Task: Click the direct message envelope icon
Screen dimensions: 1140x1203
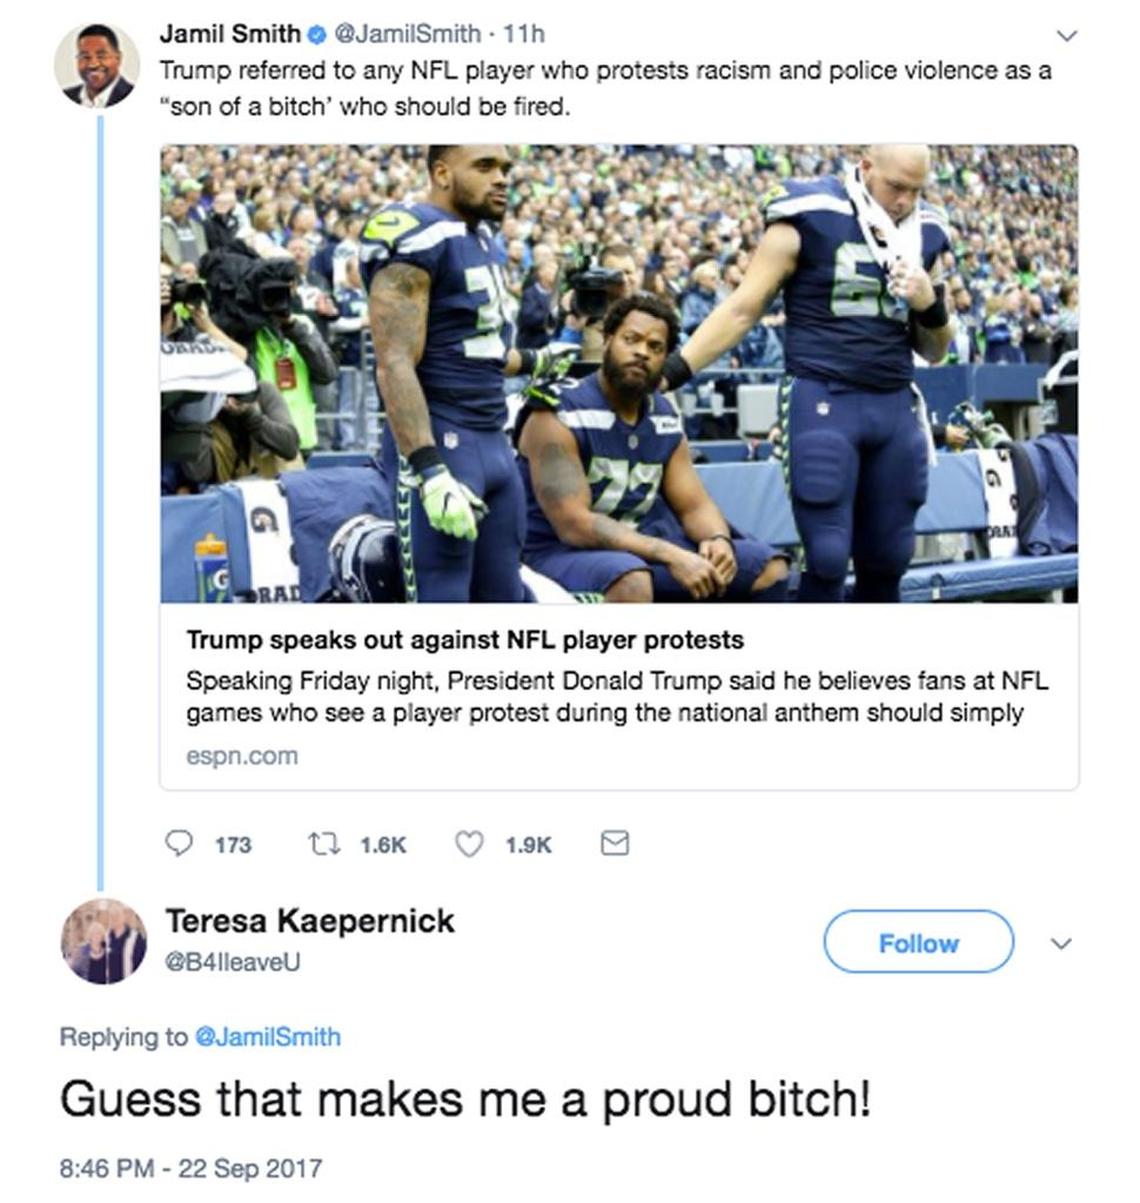Action: tap(614, 844)
